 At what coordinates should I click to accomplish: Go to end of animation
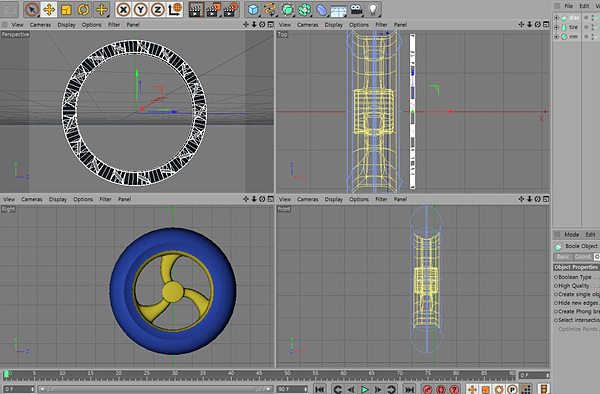point(409,389)
